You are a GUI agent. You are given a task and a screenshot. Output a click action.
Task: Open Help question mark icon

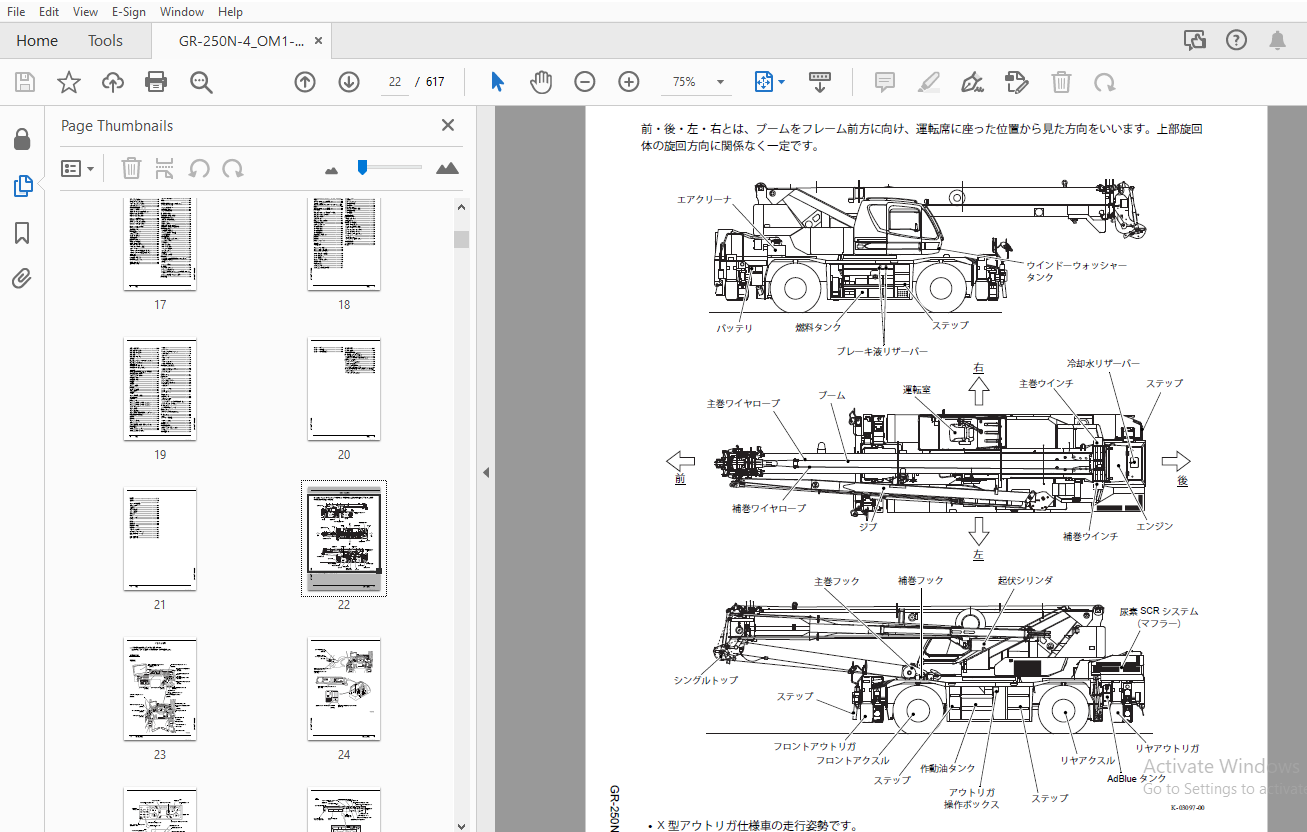click(1237, 40)
